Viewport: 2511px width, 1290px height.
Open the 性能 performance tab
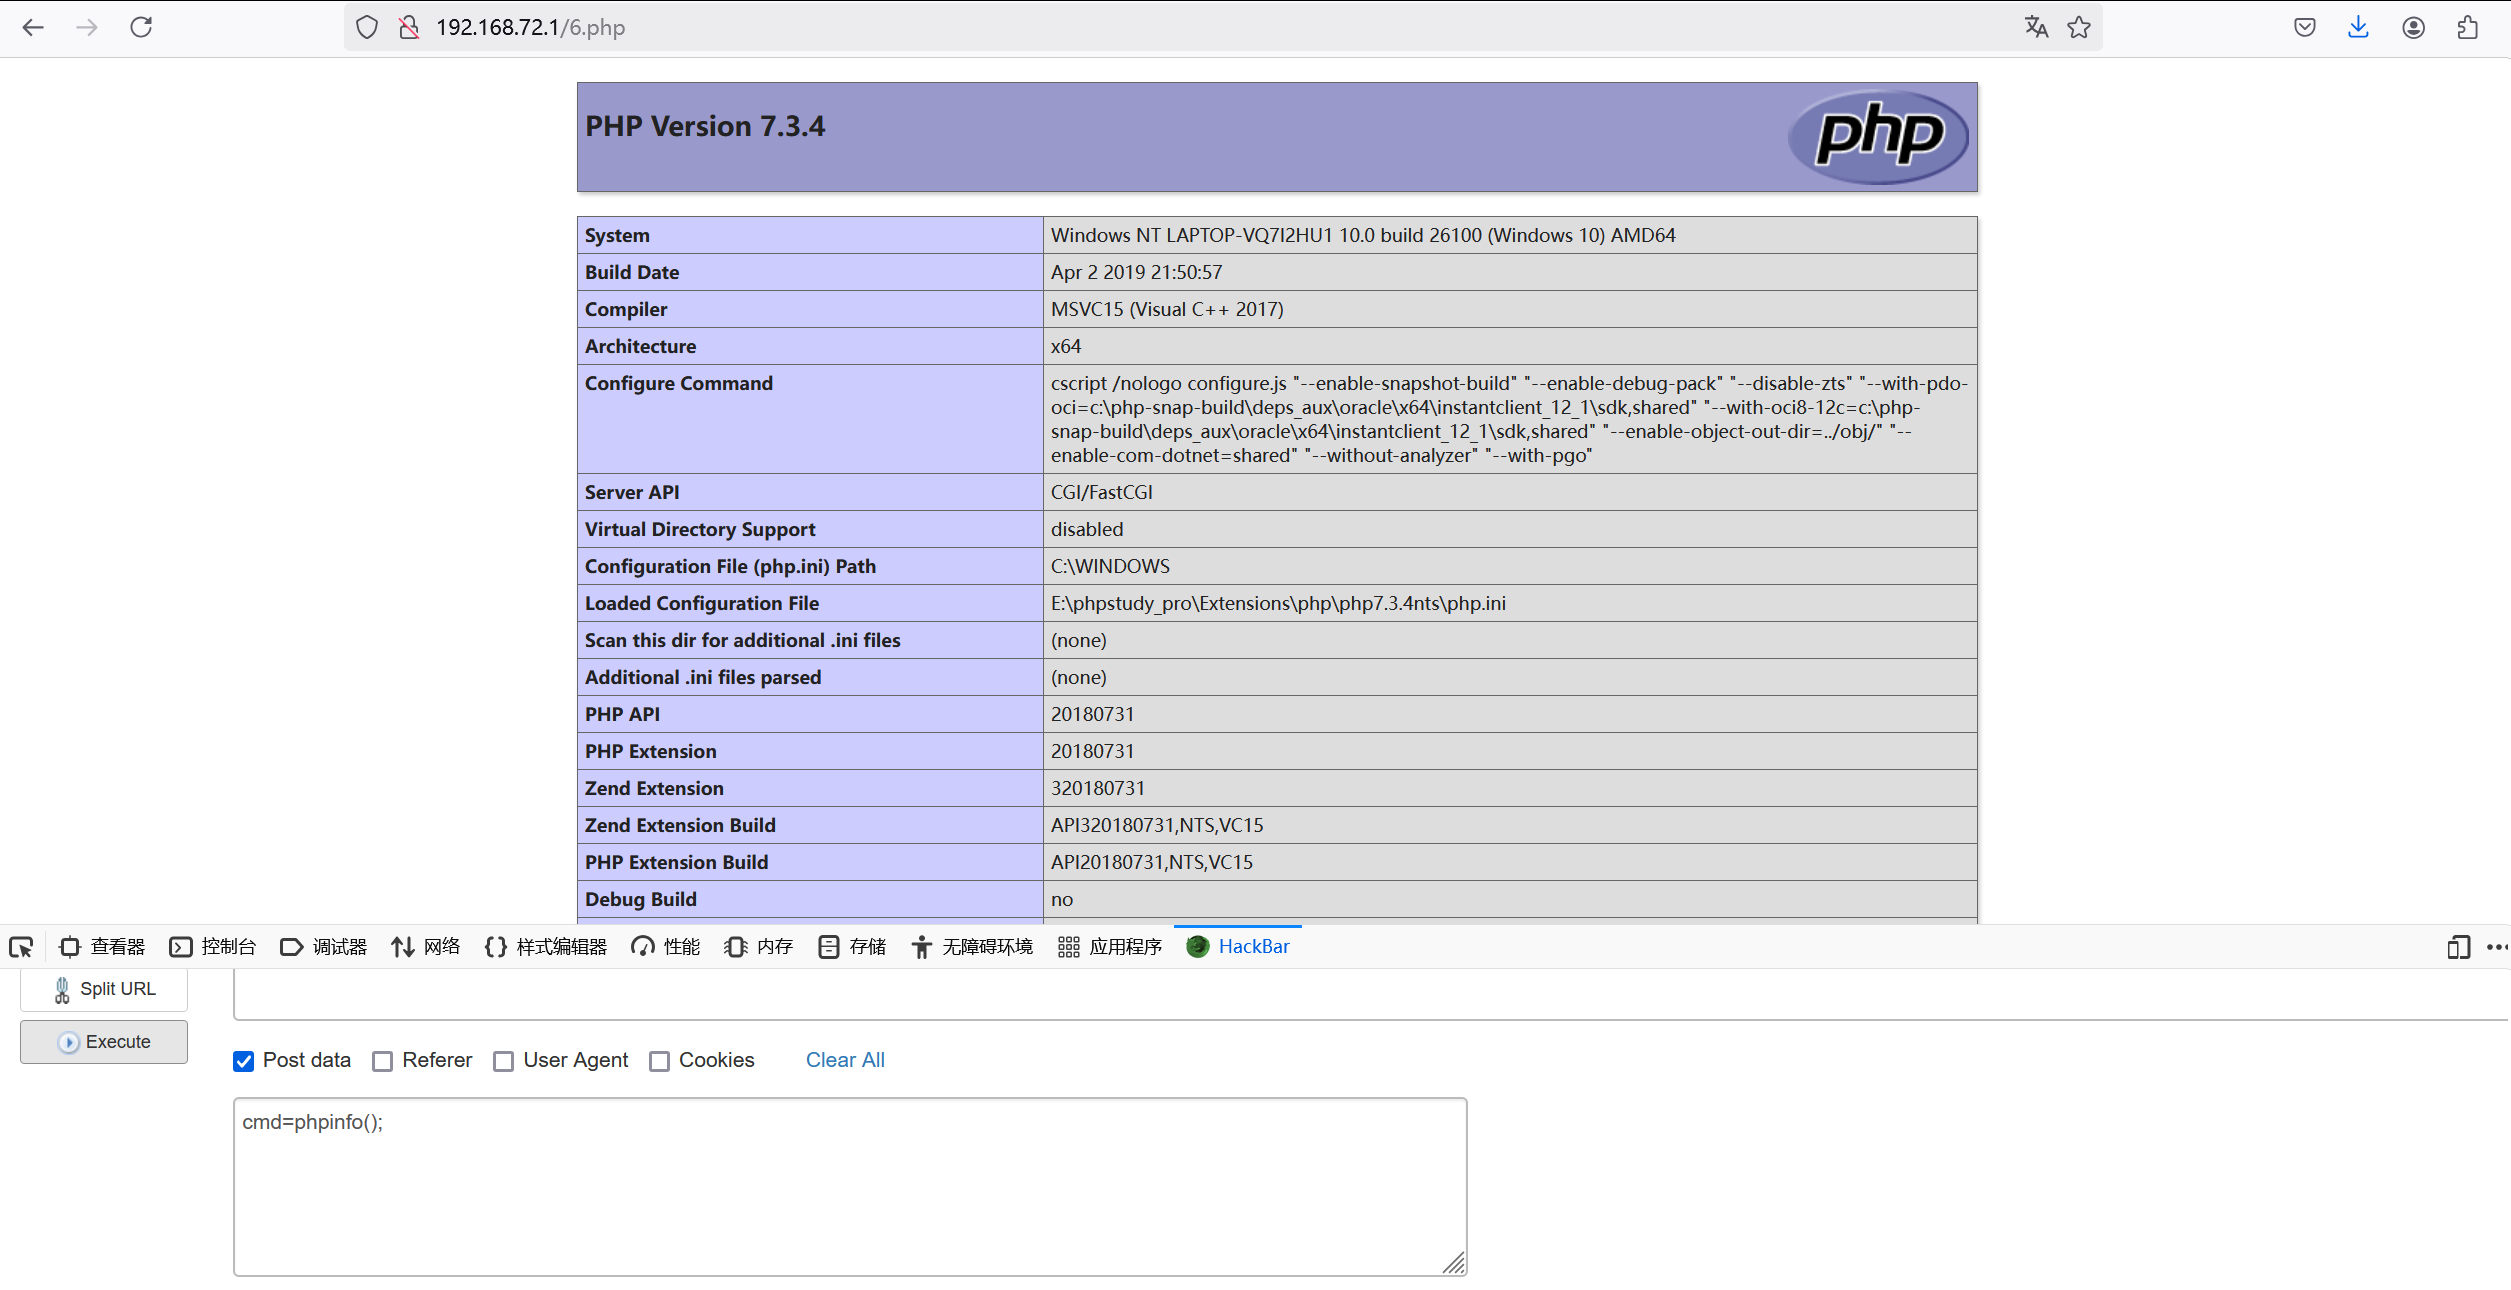[x=666, y=946]
